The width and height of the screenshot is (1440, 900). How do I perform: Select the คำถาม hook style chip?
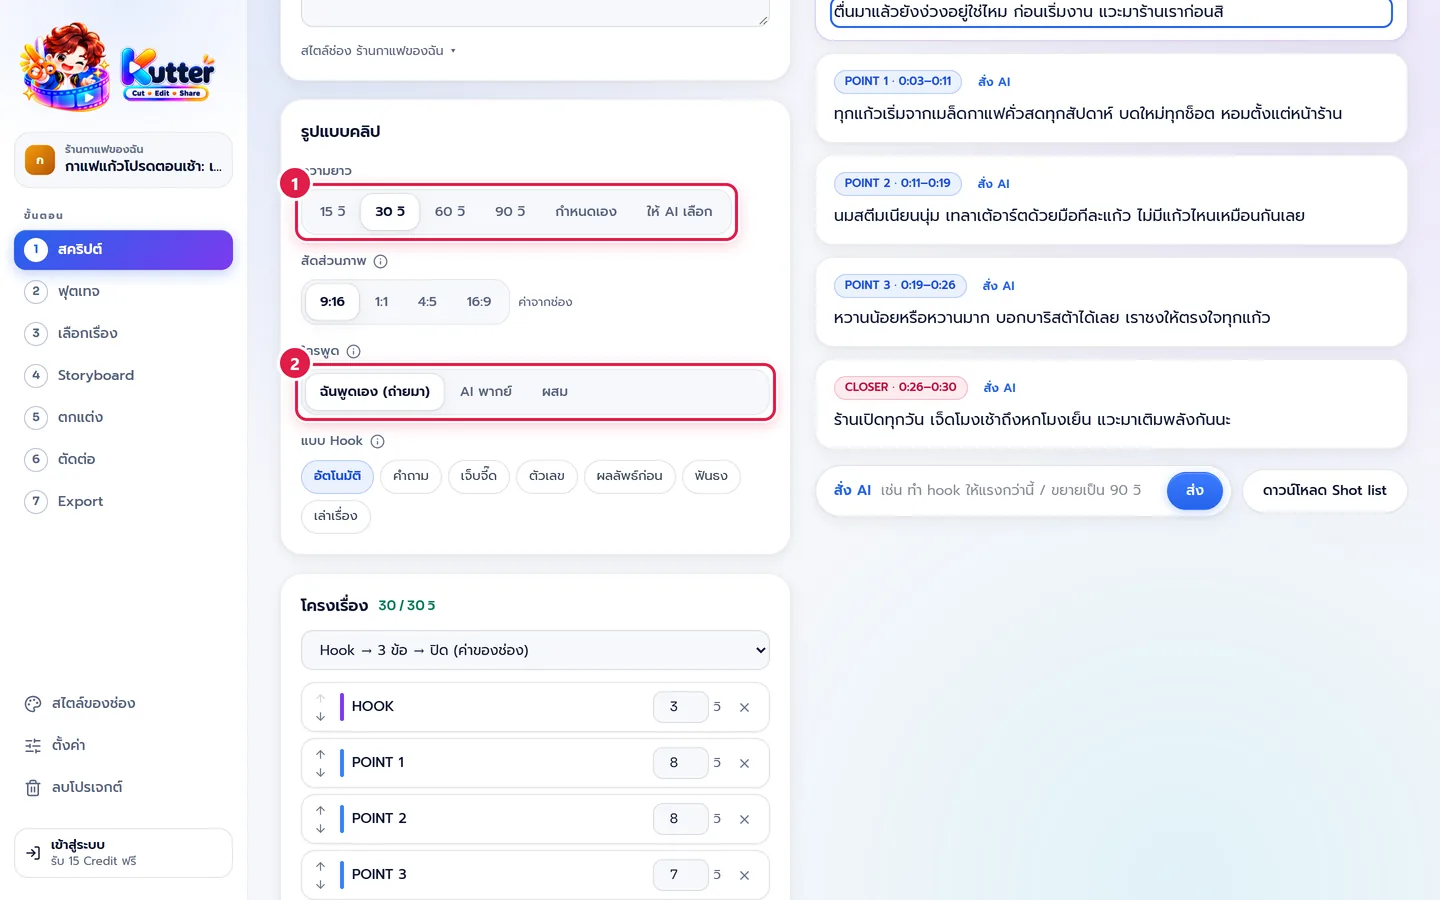point(411,476)
